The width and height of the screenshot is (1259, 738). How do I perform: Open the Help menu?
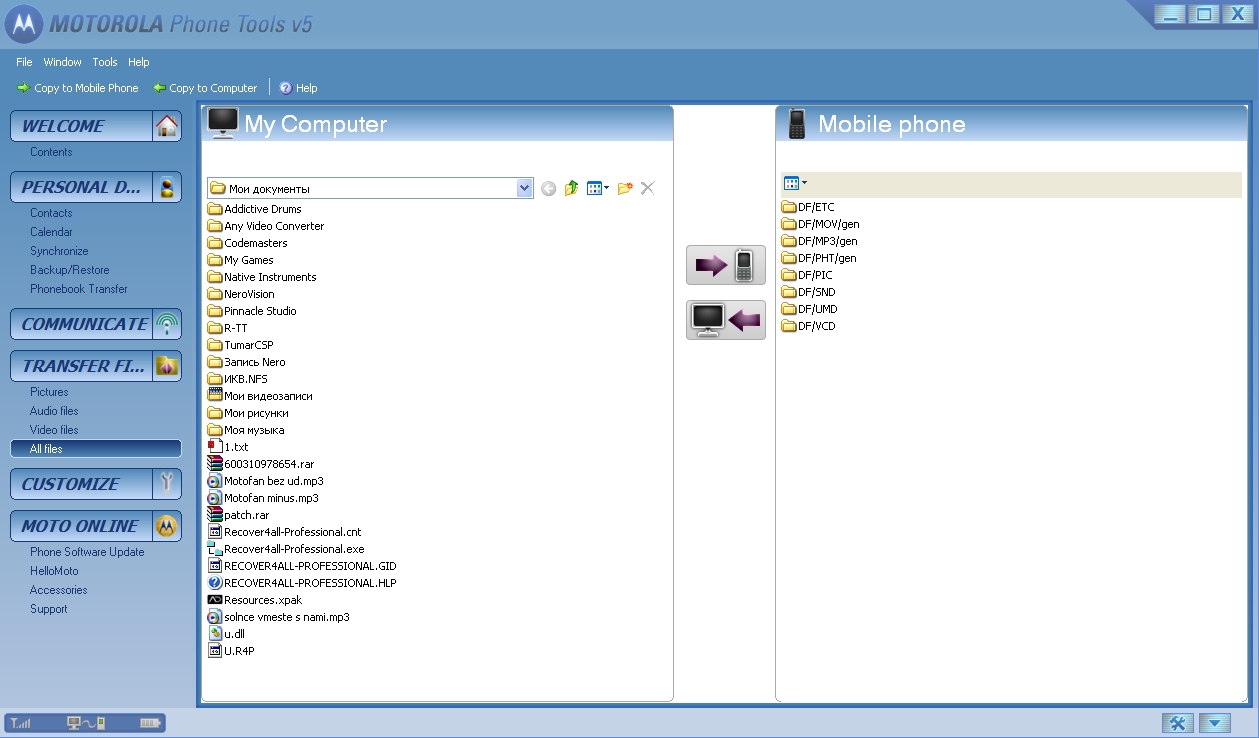click(x=139, y=62)
